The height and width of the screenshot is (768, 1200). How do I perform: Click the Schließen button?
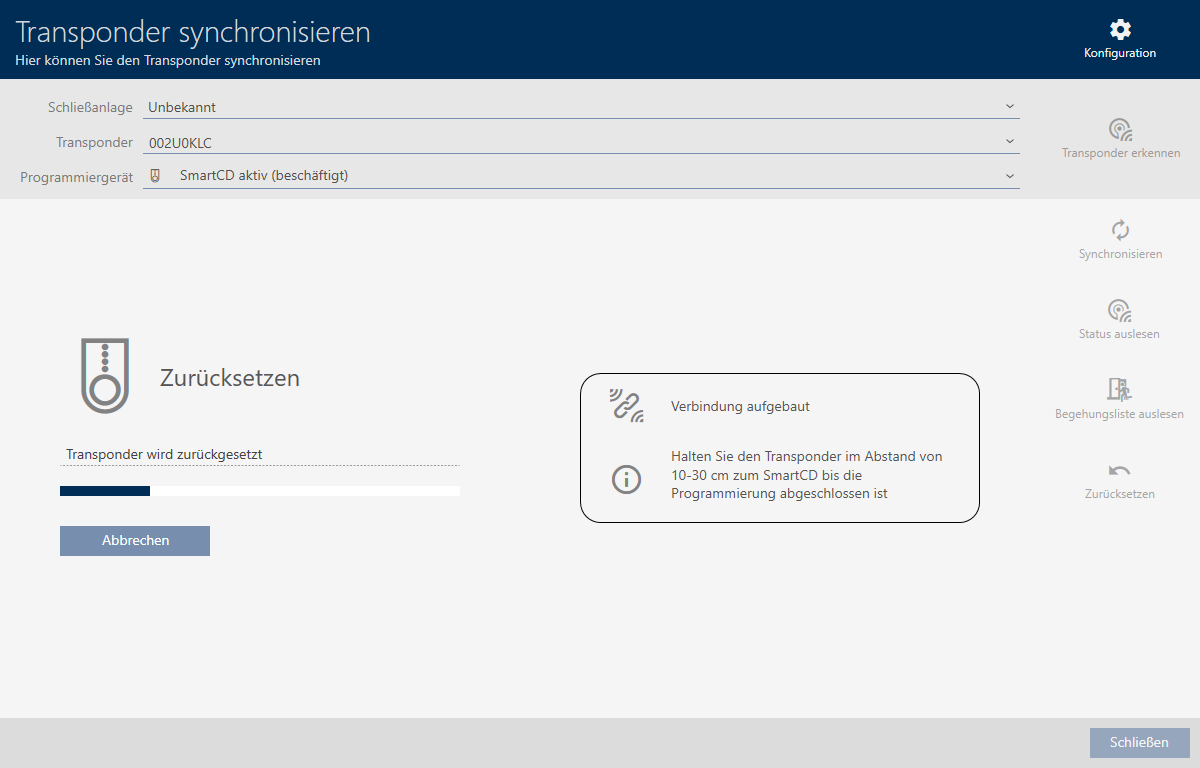click(1139, 742)
